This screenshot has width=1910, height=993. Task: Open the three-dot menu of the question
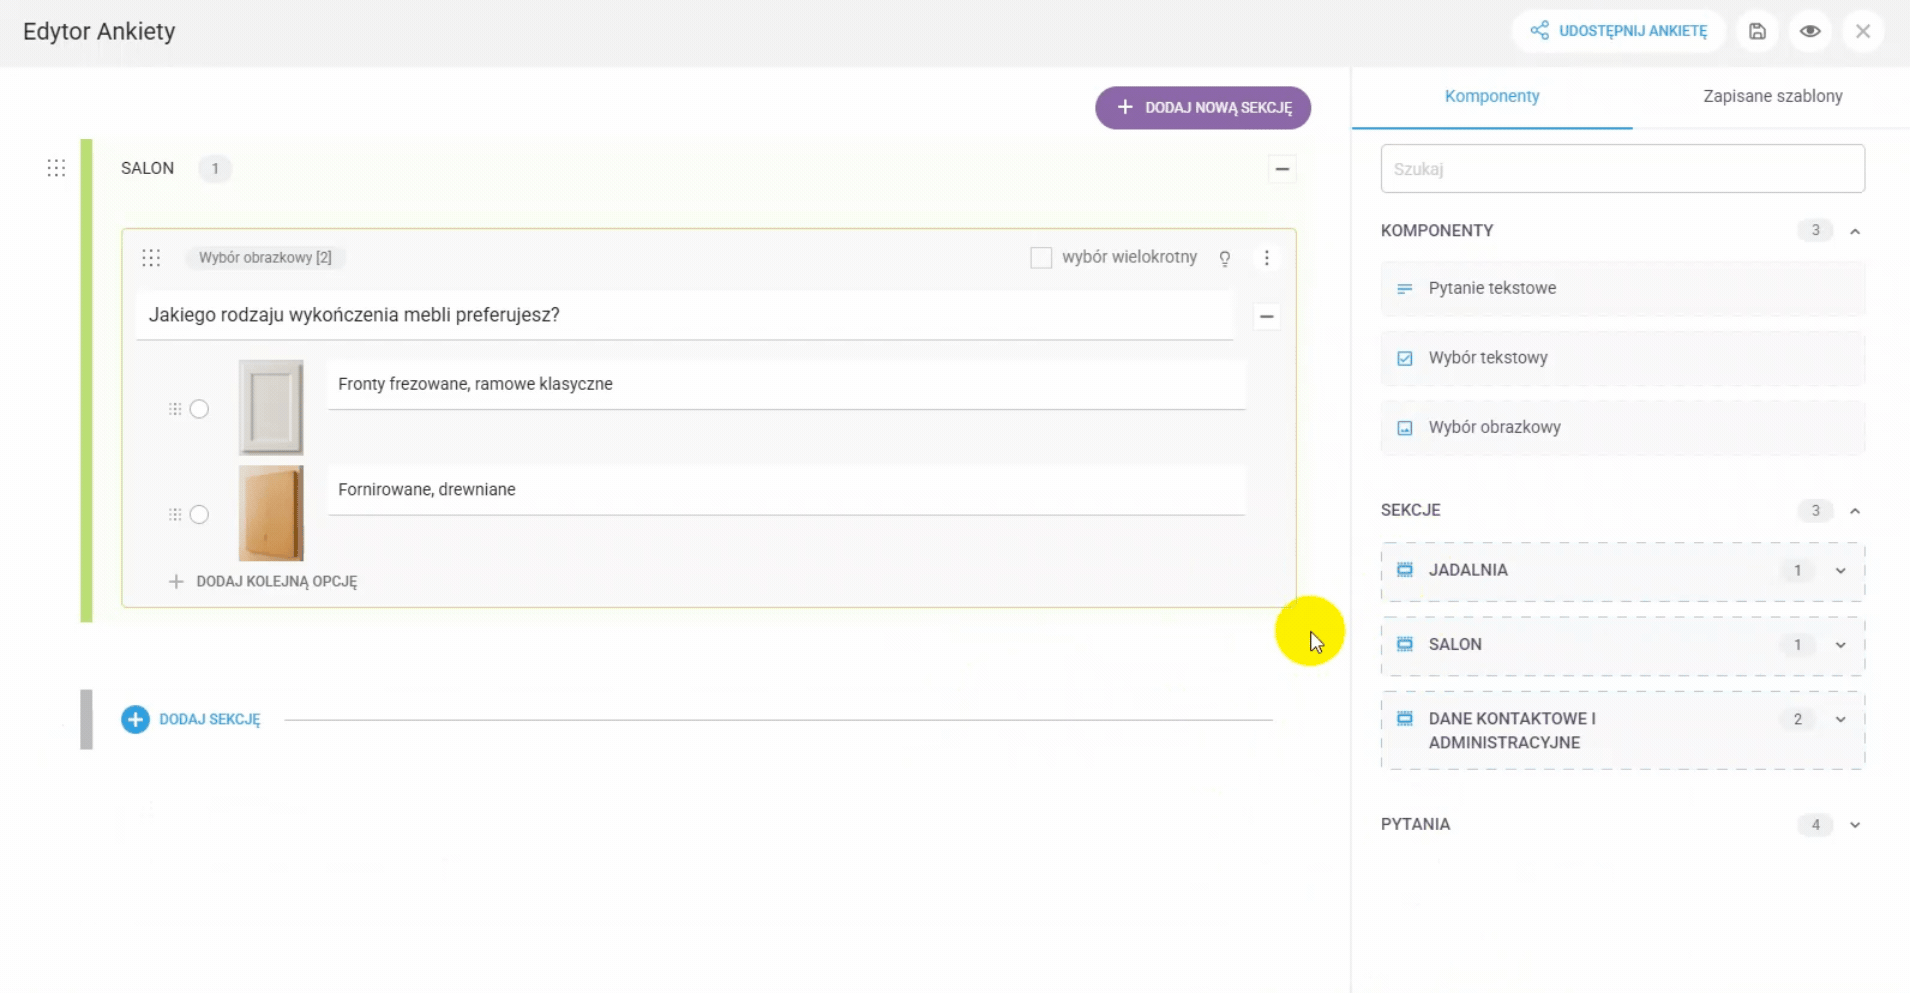pyautogui.click(x=1266, y=258)
